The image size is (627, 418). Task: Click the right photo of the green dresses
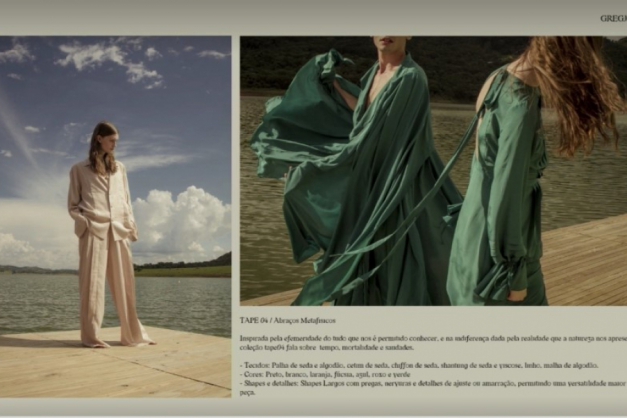tap(432, 170)
